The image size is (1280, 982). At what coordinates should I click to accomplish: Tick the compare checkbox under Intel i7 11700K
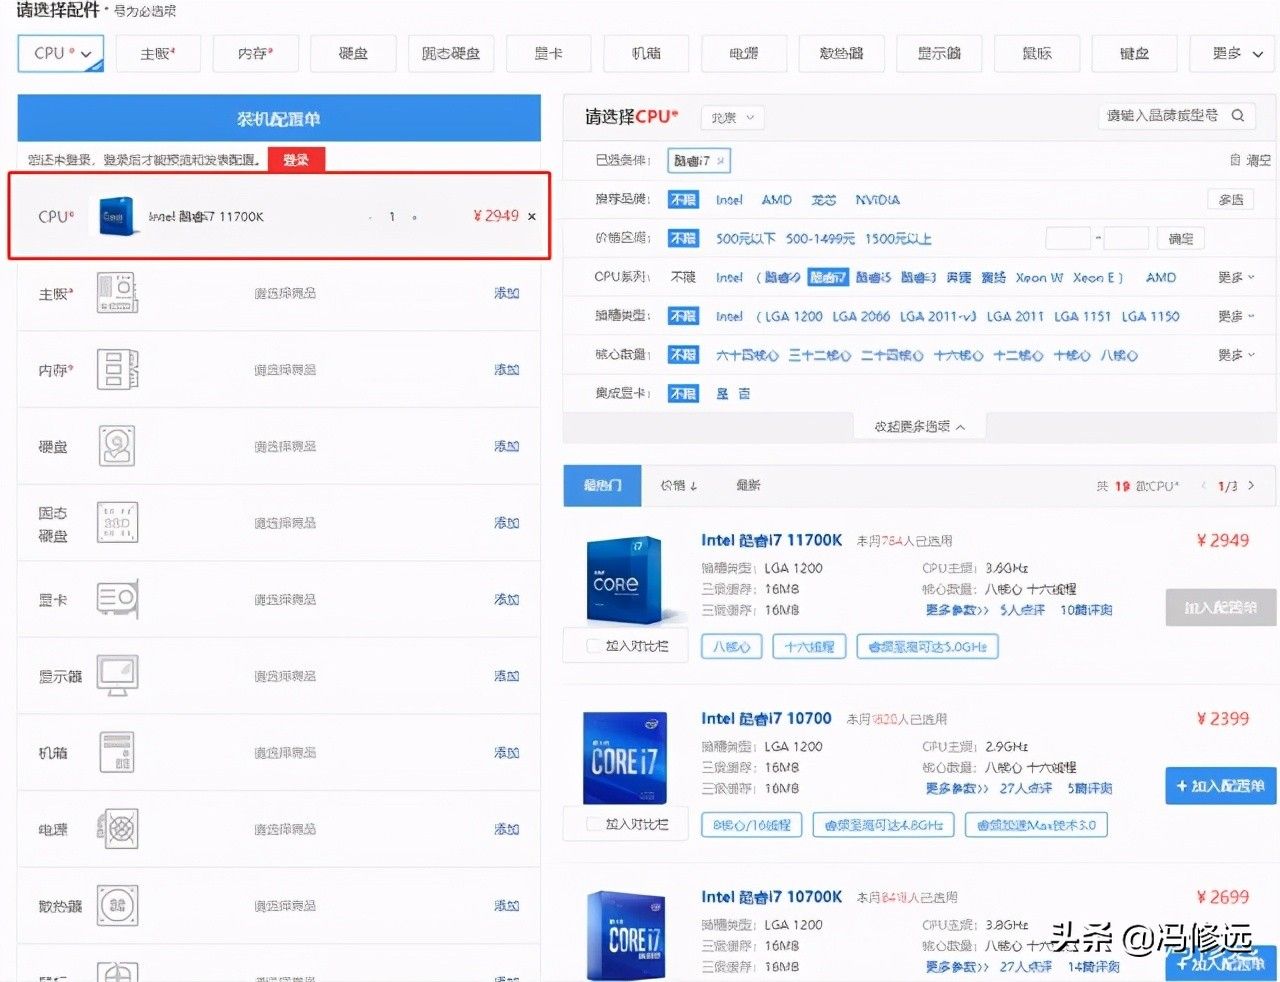[594, 647]
